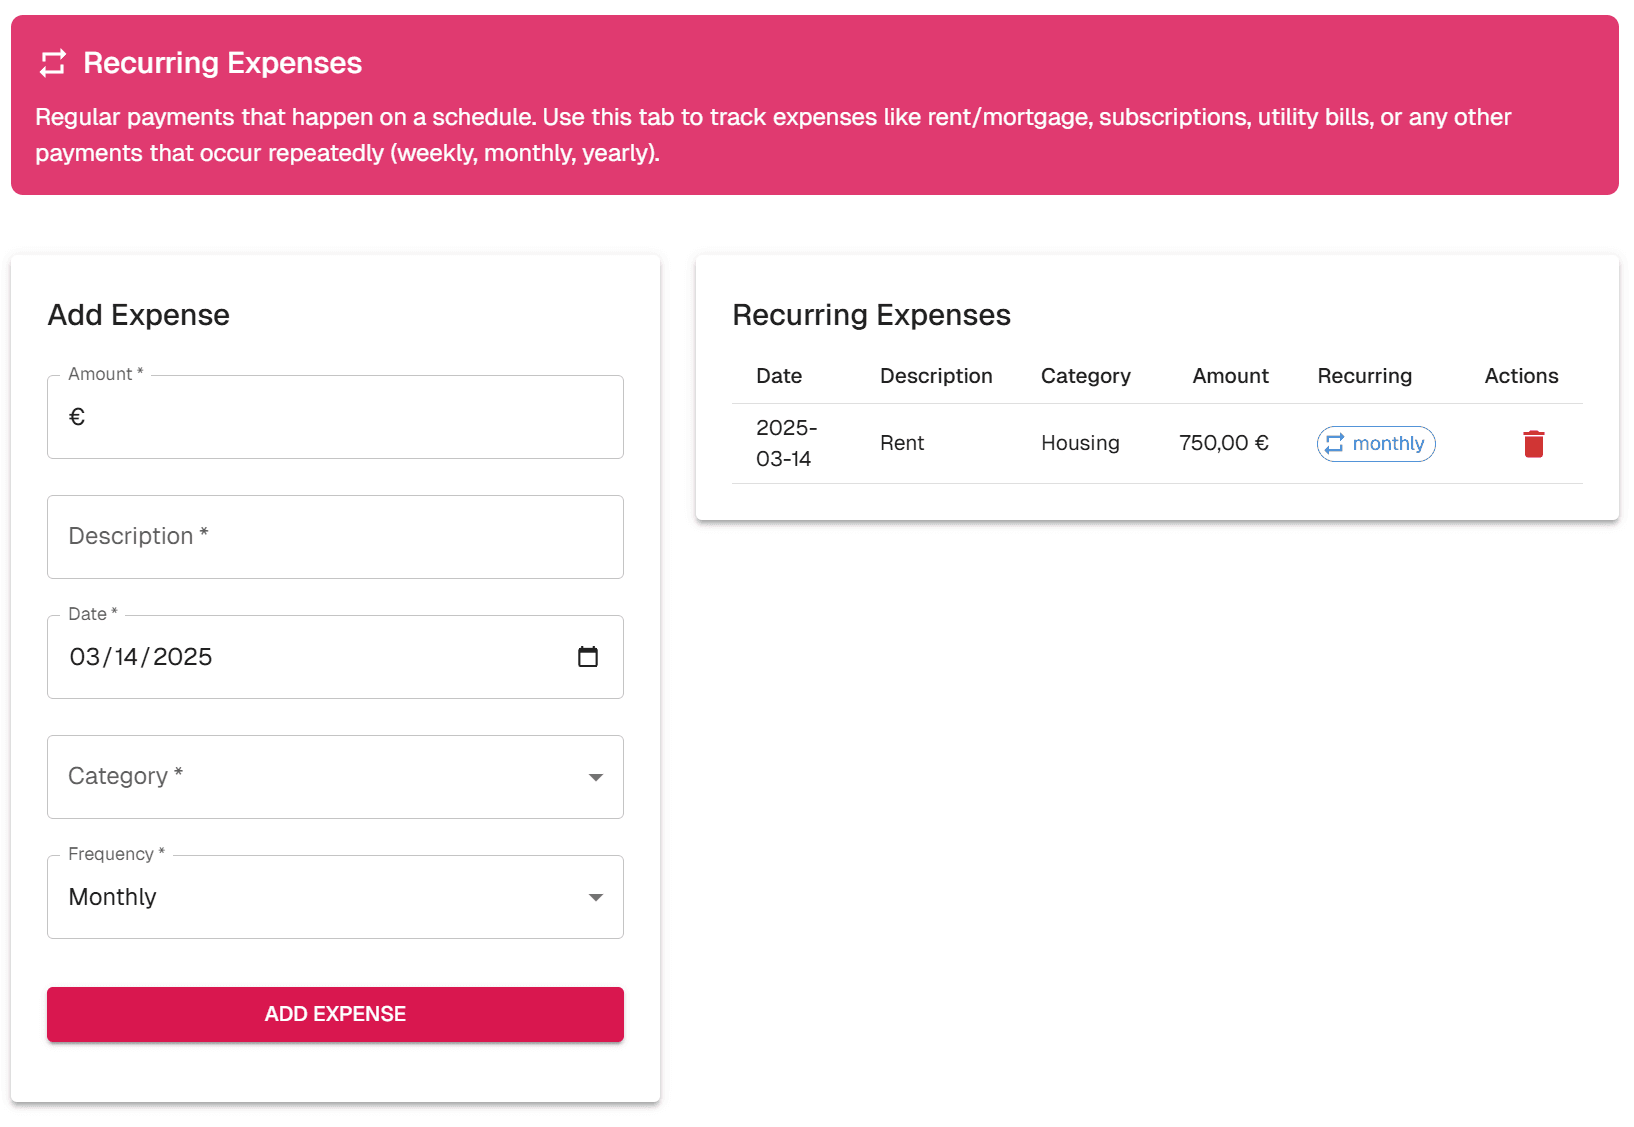Open the Category selection dropdown

335,777
